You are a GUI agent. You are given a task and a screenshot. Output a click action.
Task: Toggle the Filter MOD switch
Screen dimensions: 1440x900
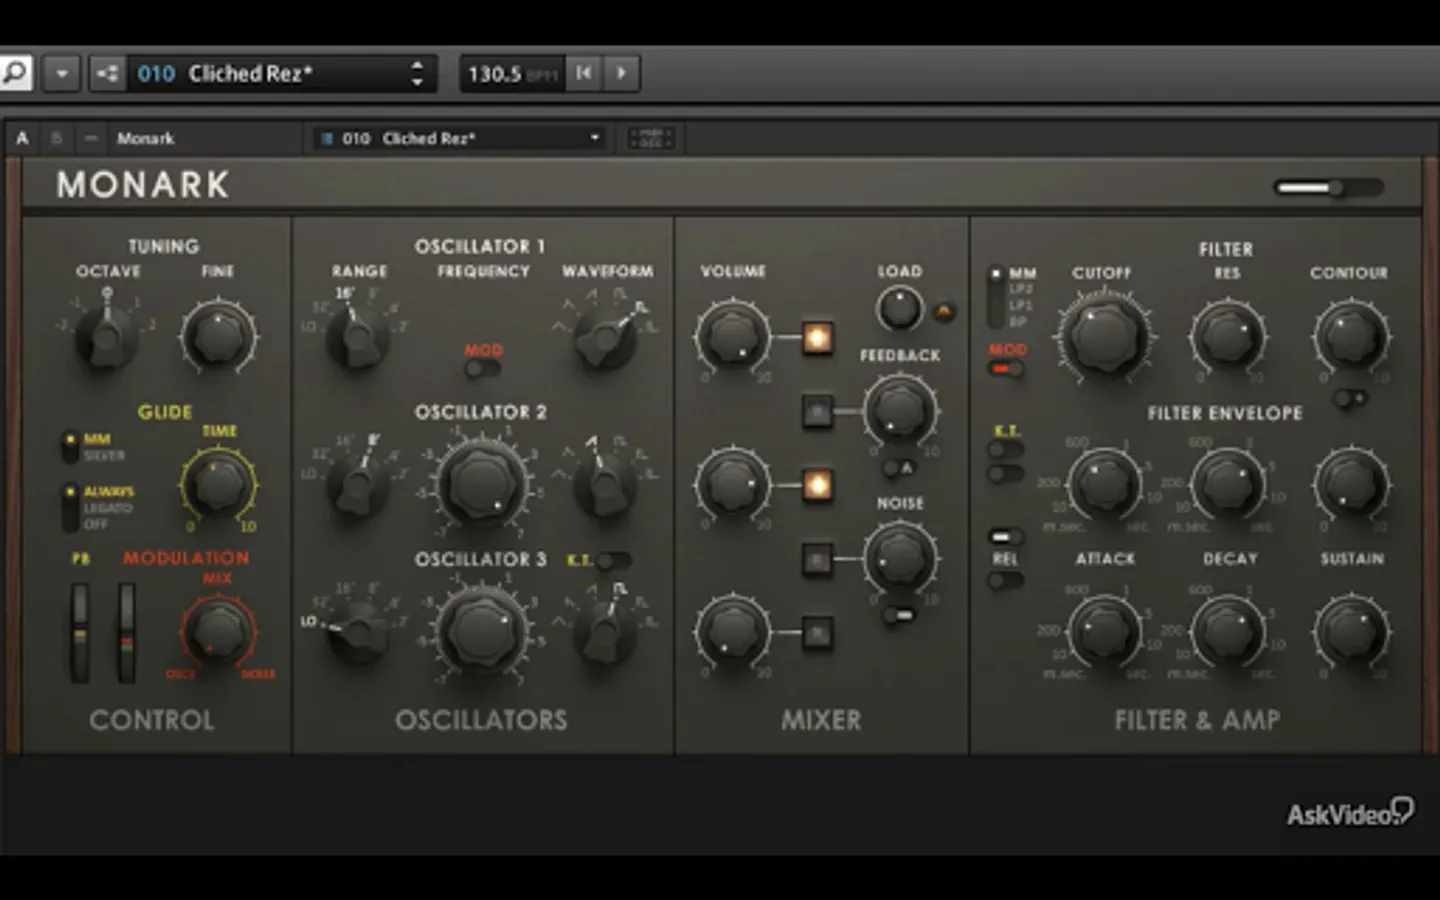tap(1005, 369)
